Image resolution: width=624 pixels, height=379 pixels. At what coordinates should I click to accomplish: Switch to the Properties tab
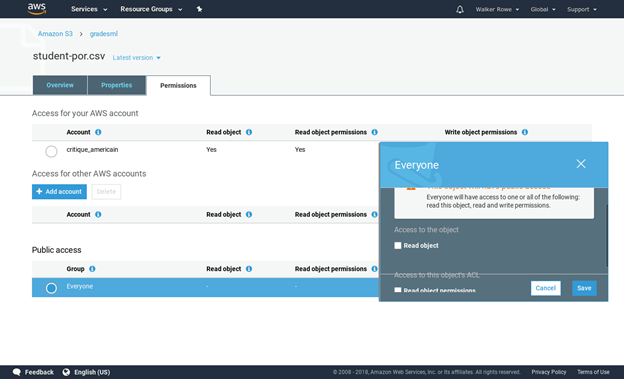tap(117, 85)
